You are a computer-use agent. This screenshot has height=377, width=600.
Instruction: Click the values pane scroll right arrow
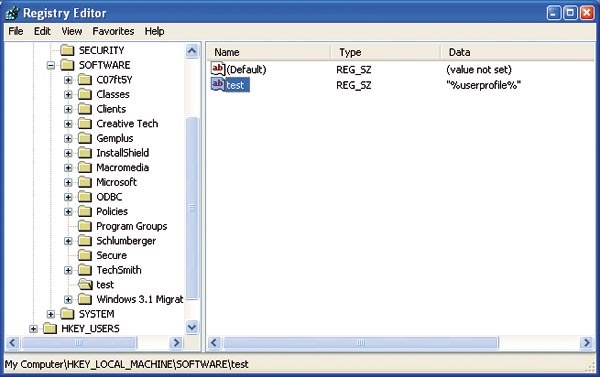(587, 343)
